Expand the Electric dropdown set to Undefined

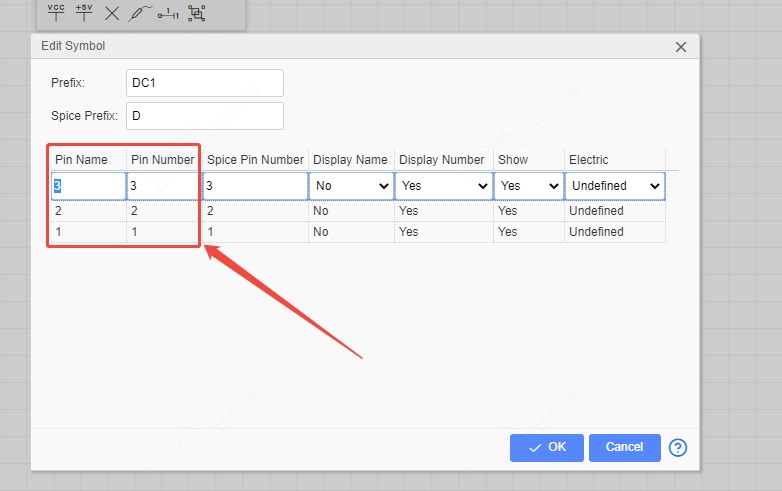(x=614, y=186)
